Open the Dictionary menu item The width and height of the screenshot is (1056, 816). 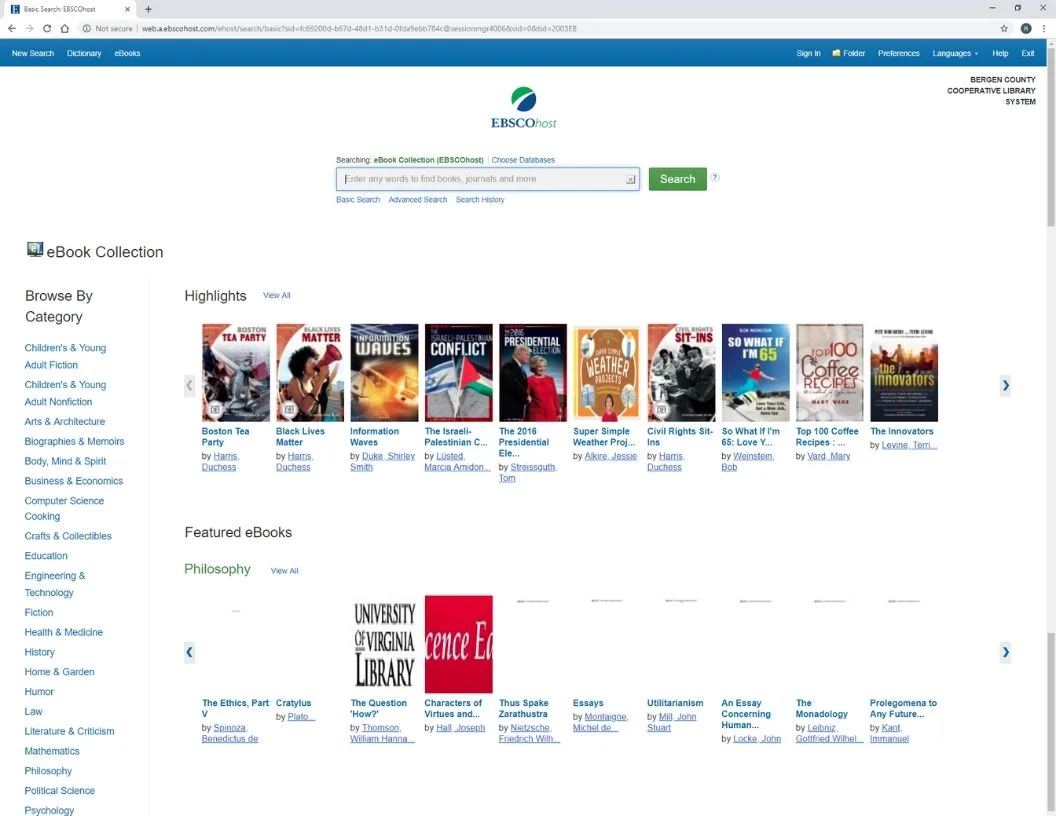(84, 53)
